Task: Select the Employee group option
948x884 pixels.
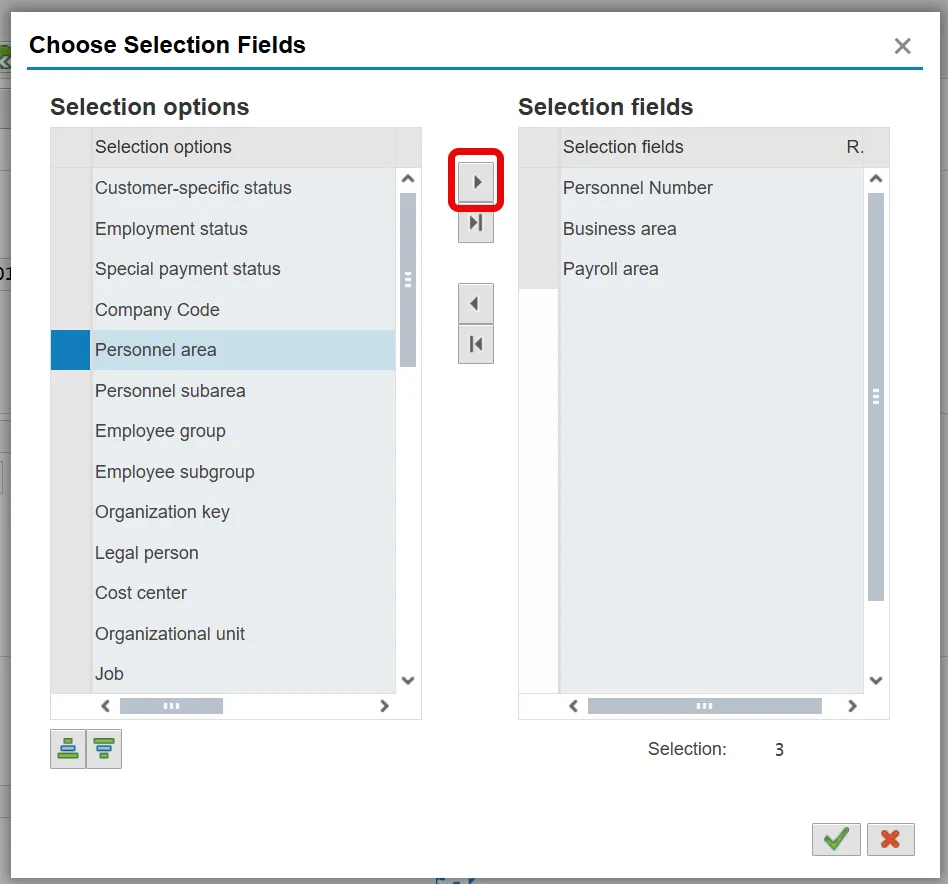Action: tap(160, 431)
